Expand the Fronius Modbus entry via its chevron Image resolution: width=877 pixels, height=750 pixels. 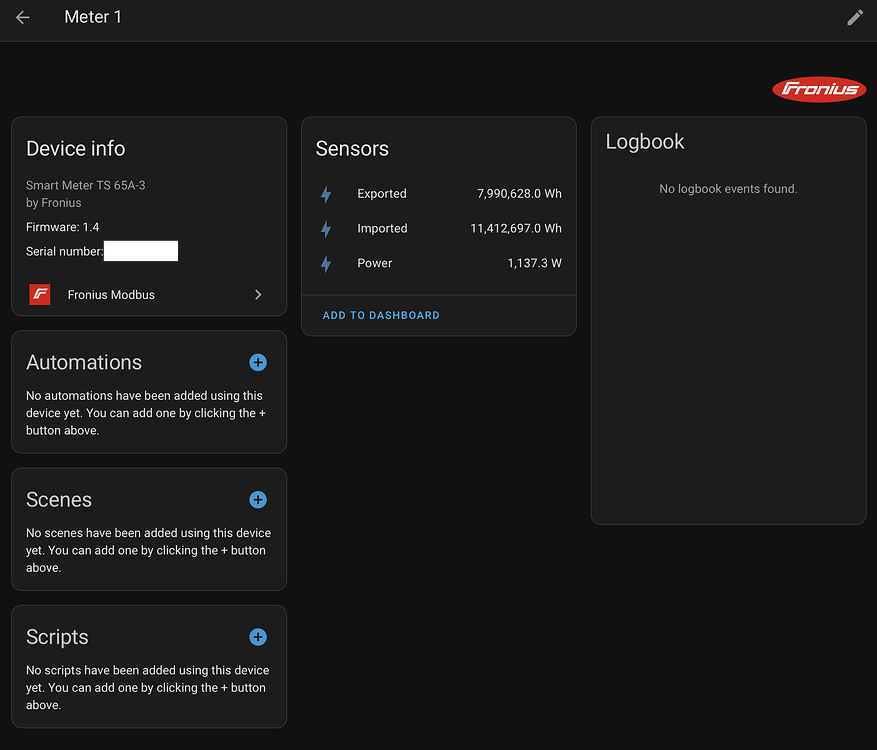(x=257, y=294)
